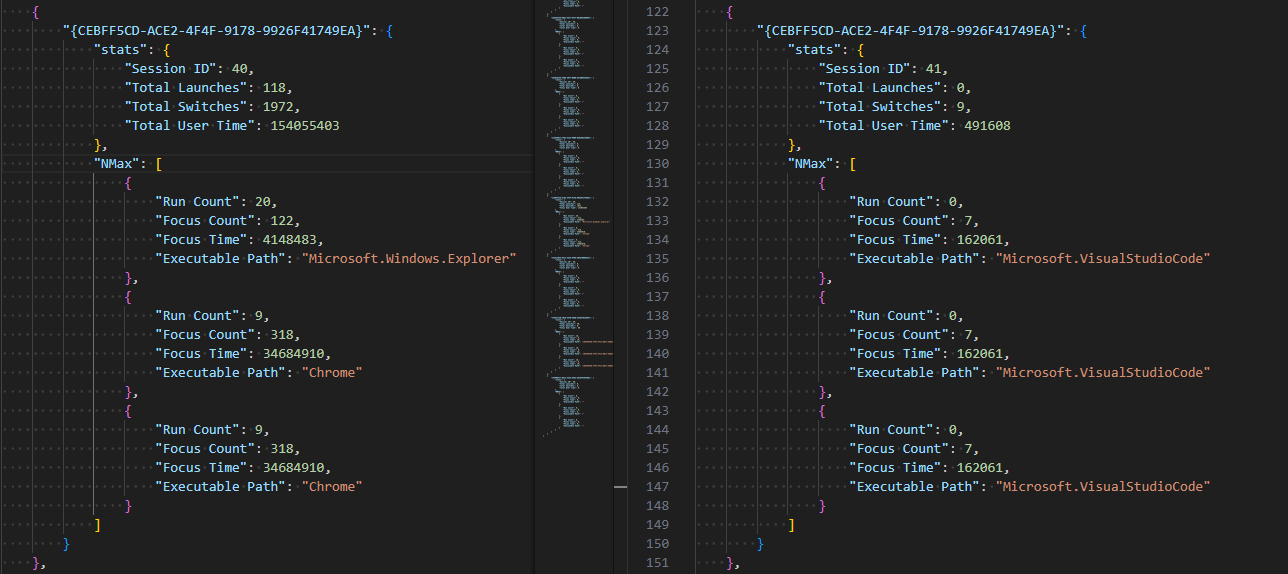
Task: Click Focus Count value 122
Action: click(285, 221)
